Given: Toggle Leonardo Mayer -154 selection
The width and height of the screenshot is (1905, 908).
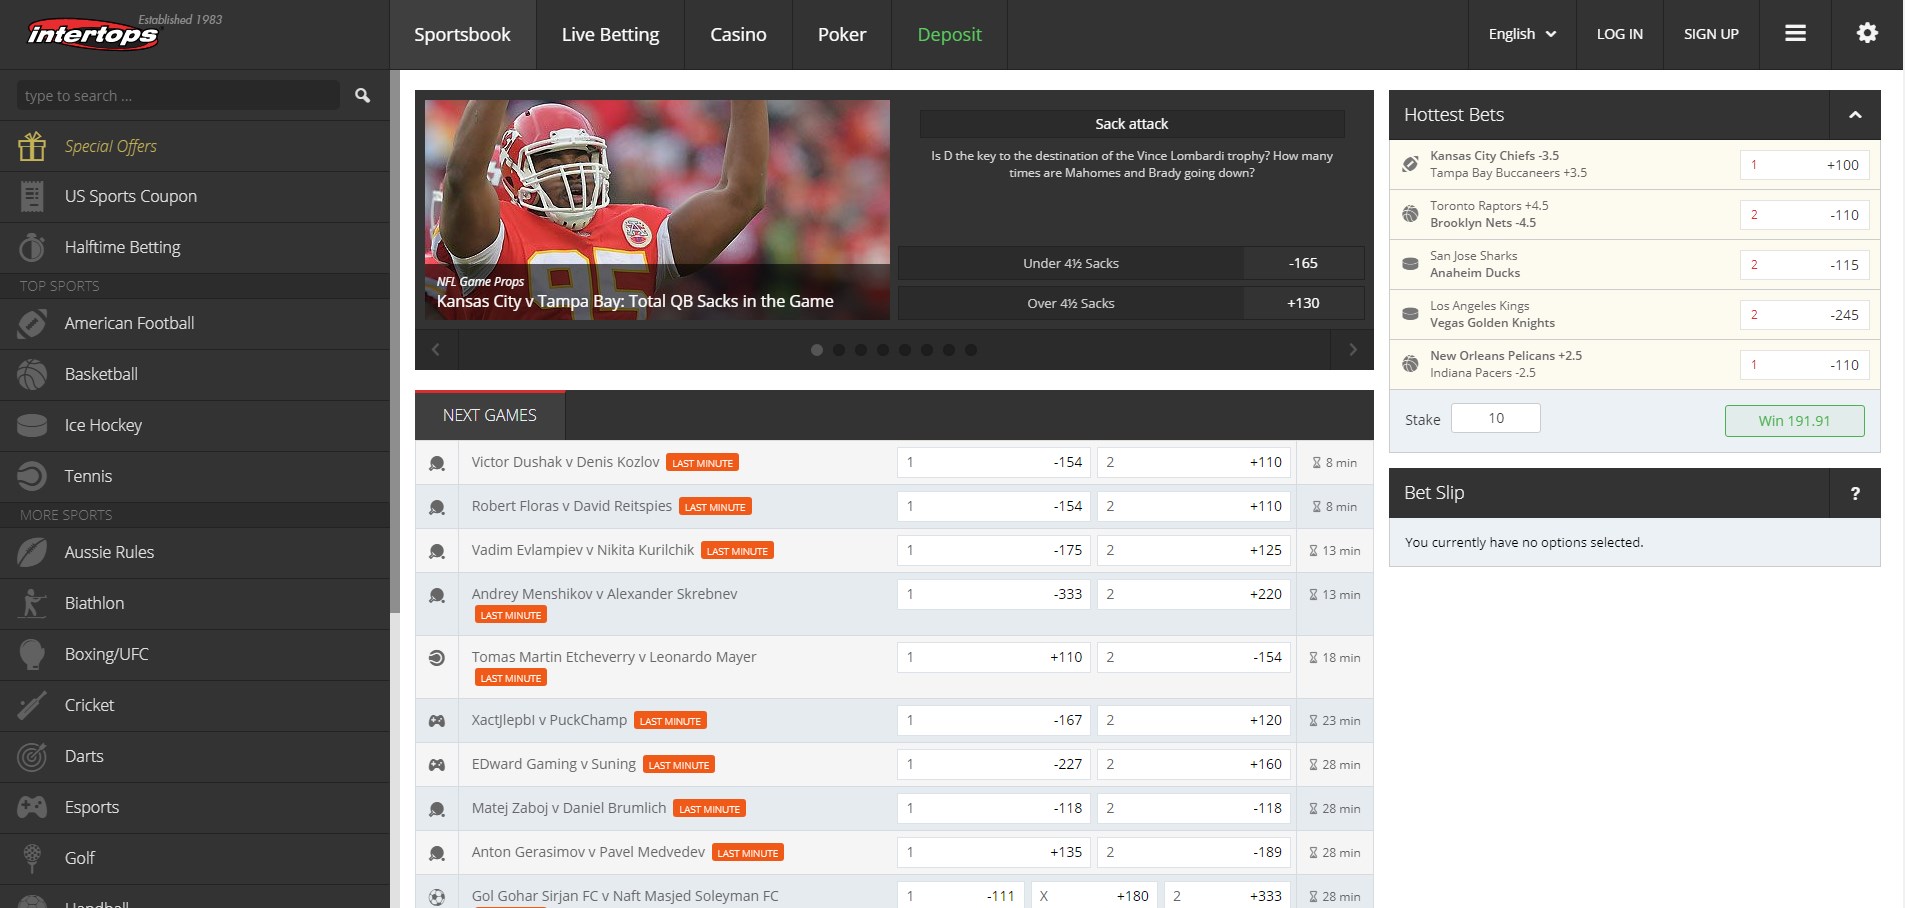Looking at the screenshot, I should (1194, 657).
